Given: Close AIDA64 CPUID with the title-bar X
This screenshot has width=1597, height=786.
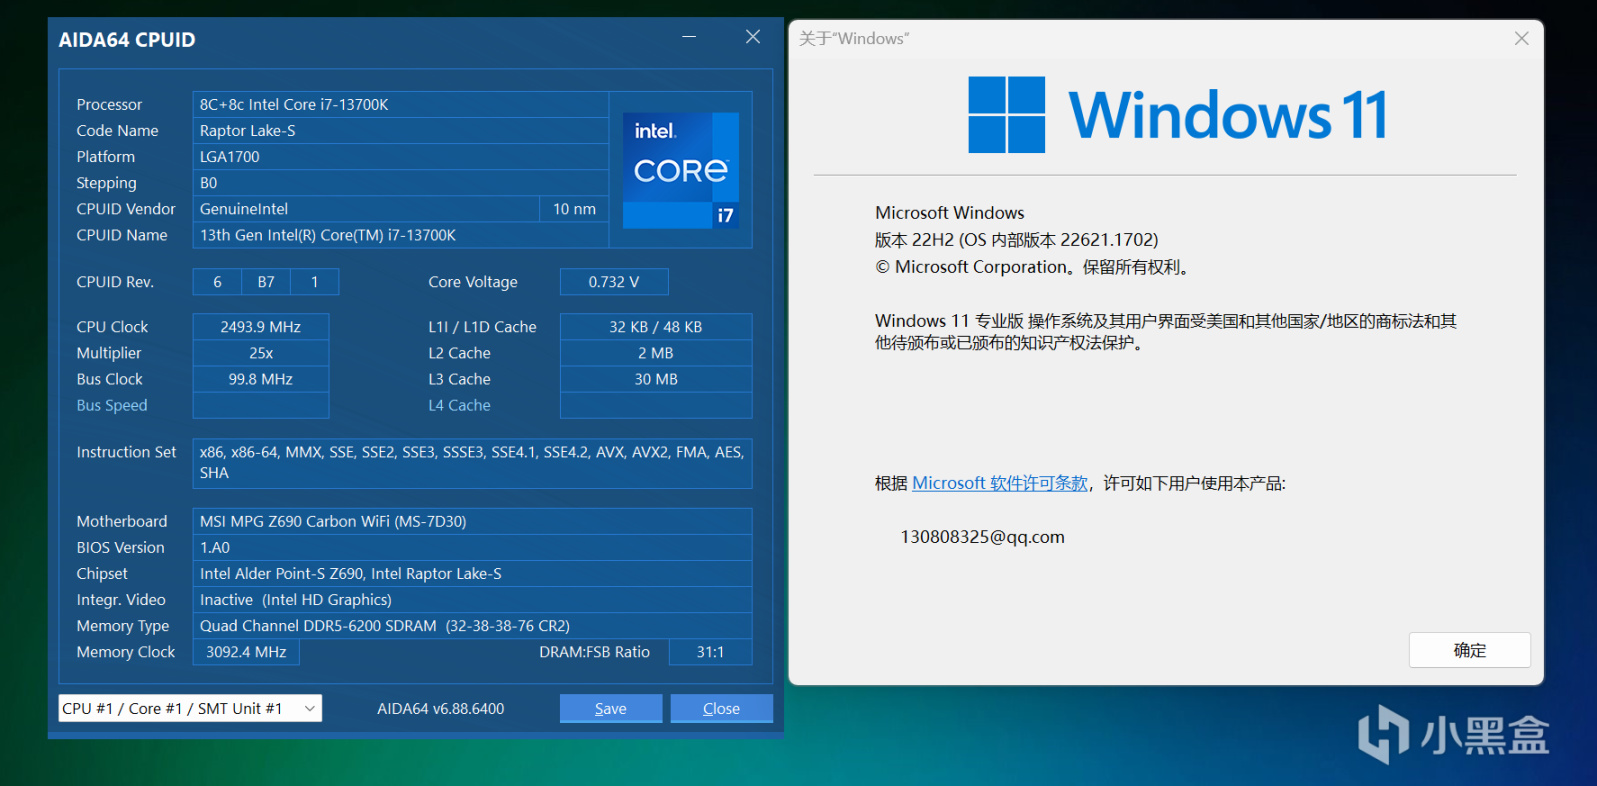Looking at the screenshot, I should click(753, 37).
